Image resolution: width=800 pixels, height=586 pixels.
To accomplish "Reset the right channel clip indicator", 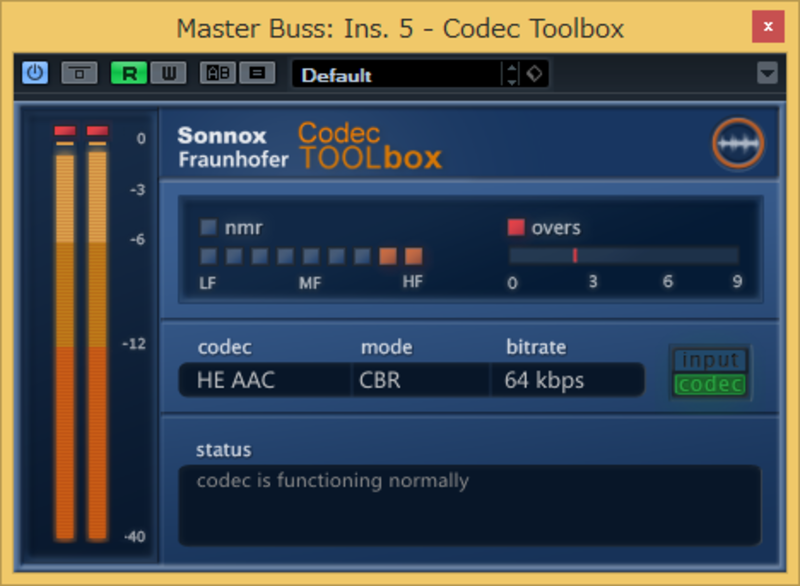I will (x=97, y=131).
